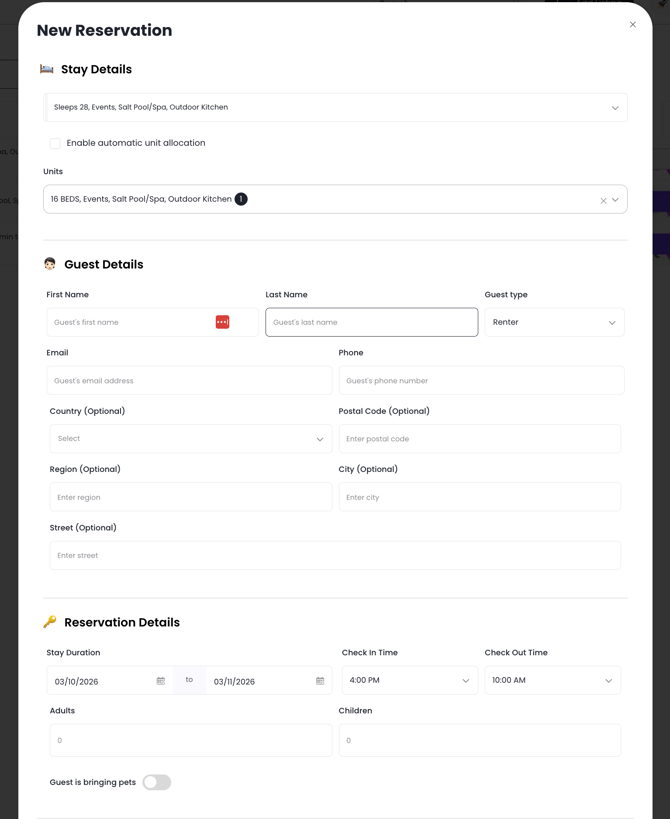Toggle Guest is bringing pets switch
670x819 pixels.
point(157,782)
